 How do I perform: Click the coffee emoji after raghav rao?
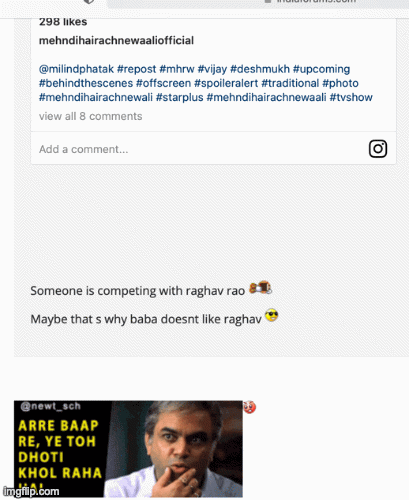261,287
